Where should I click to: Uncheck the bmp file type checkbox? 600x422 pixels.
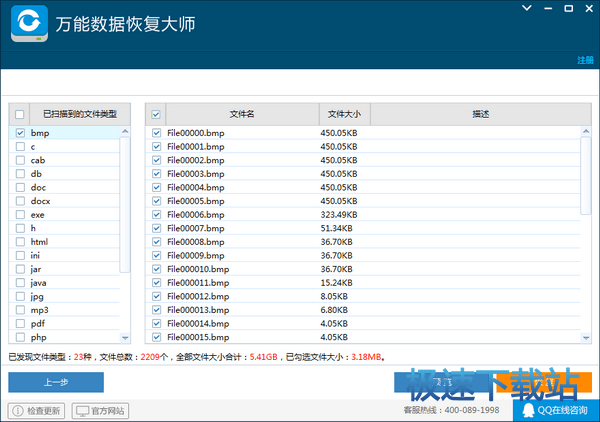click(20, 133)
